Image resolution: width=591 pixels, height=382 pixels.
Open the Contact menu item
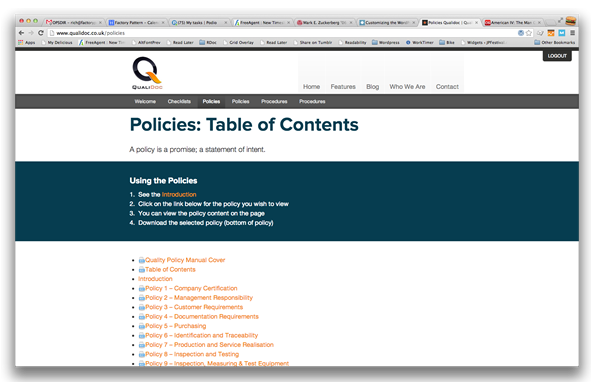click(447, 87)
